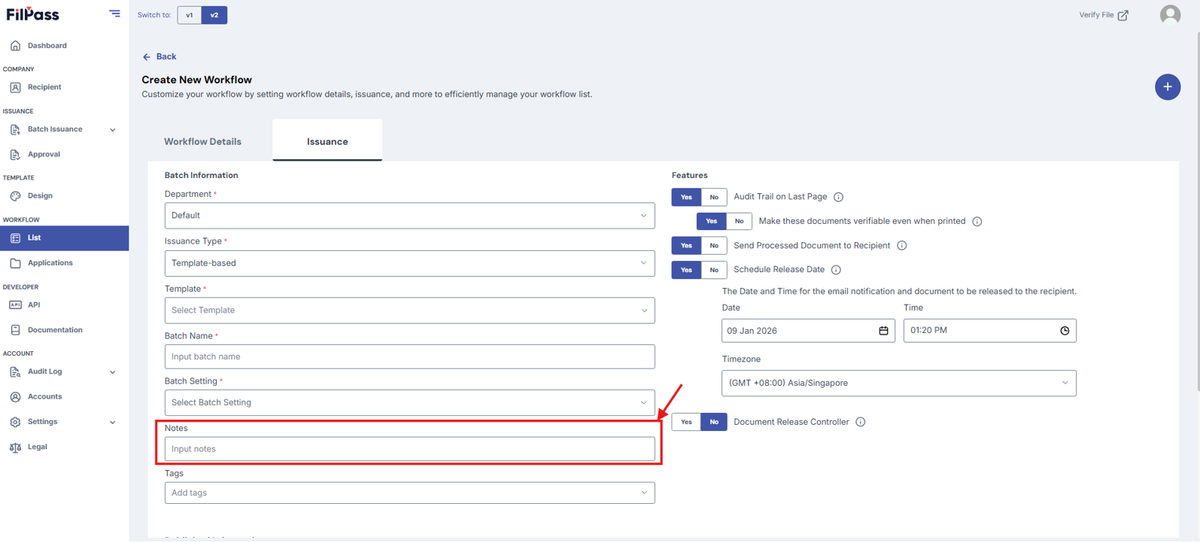Open Recipient page link
This screenshot has width=1200, height=542.
44,87
